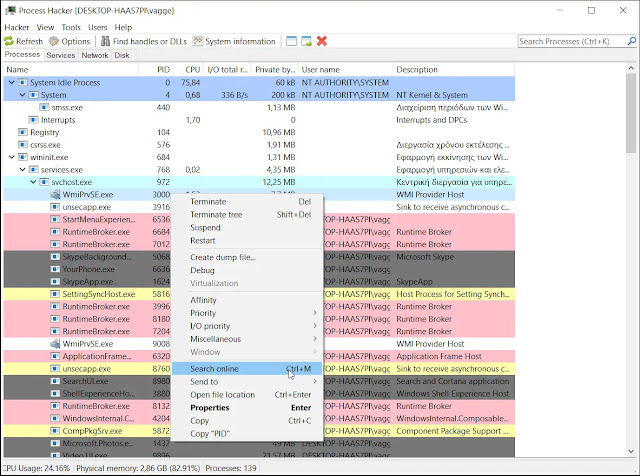The width and height of the screenshot is (640, 476).
Task: Click the CompPkgSrv.exe process icon
Action: pyautogui.click(x=55, y=431)
